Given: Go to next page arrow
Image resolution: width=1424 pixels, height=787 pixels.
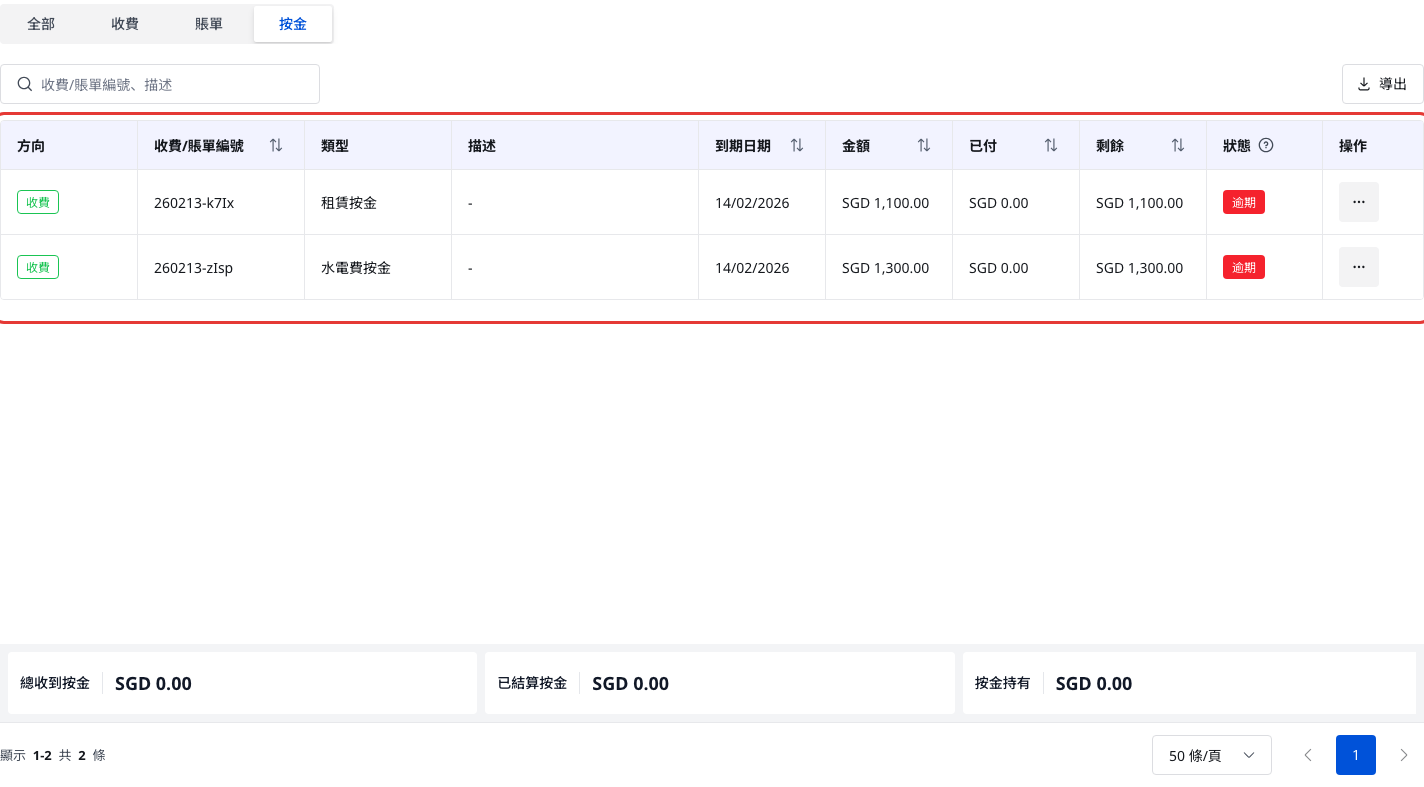Looking at the screenshot, I should tap(1404, 755).
